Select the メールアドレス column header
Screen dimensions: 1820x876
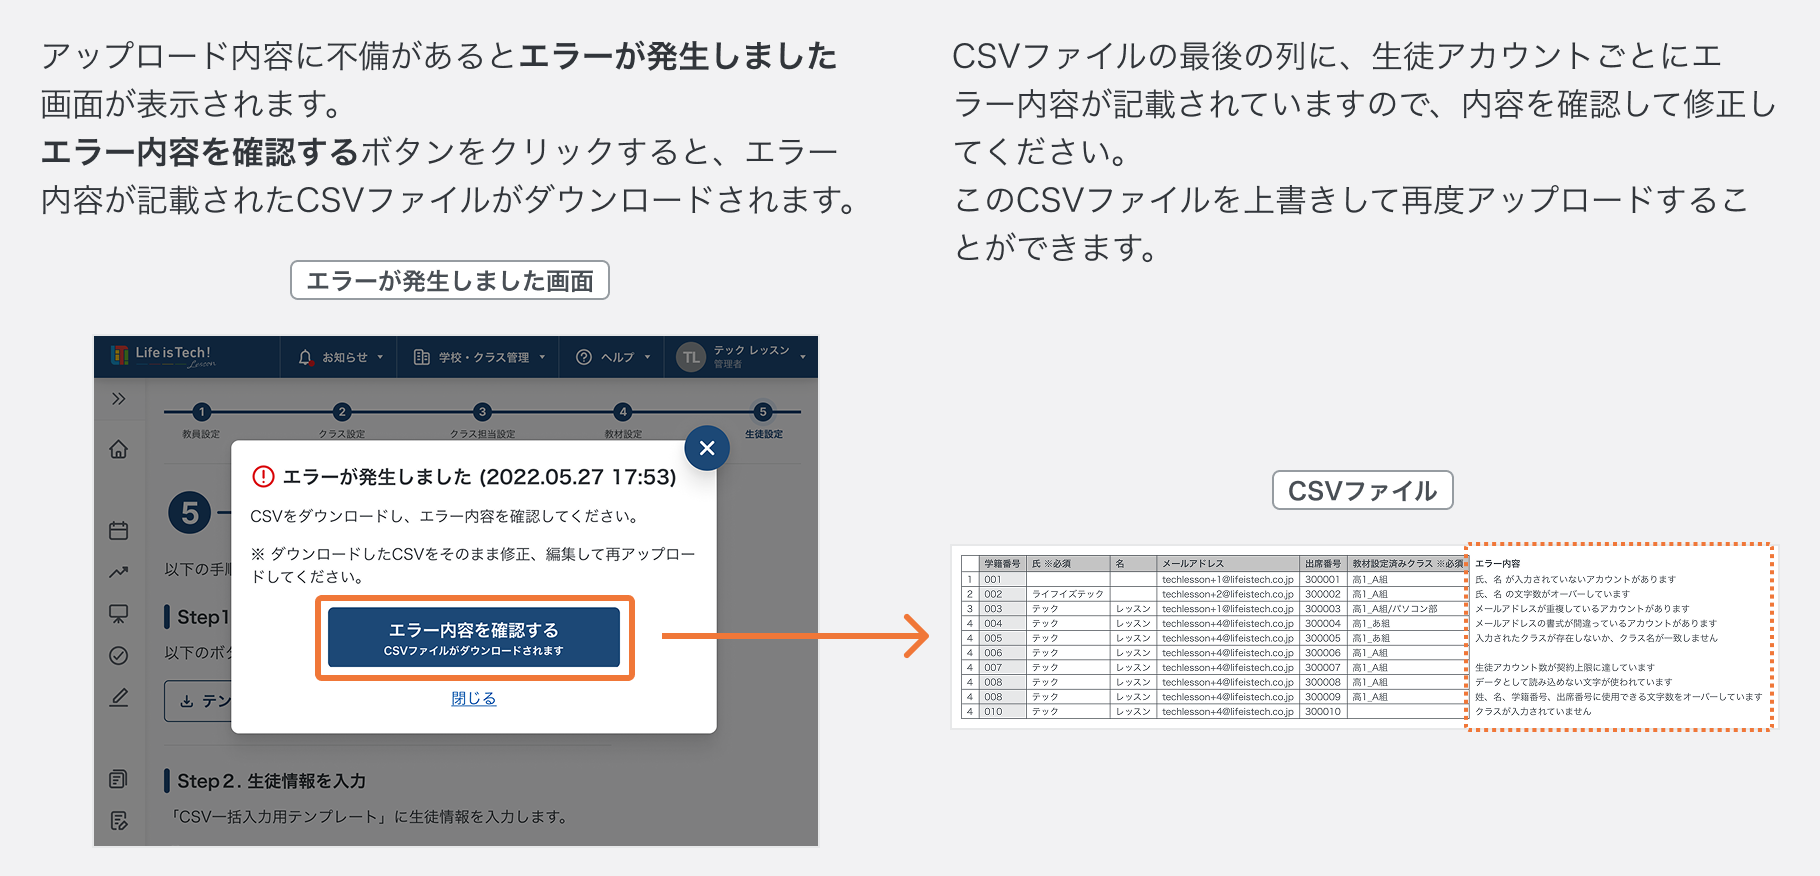tap(1228, 564)
